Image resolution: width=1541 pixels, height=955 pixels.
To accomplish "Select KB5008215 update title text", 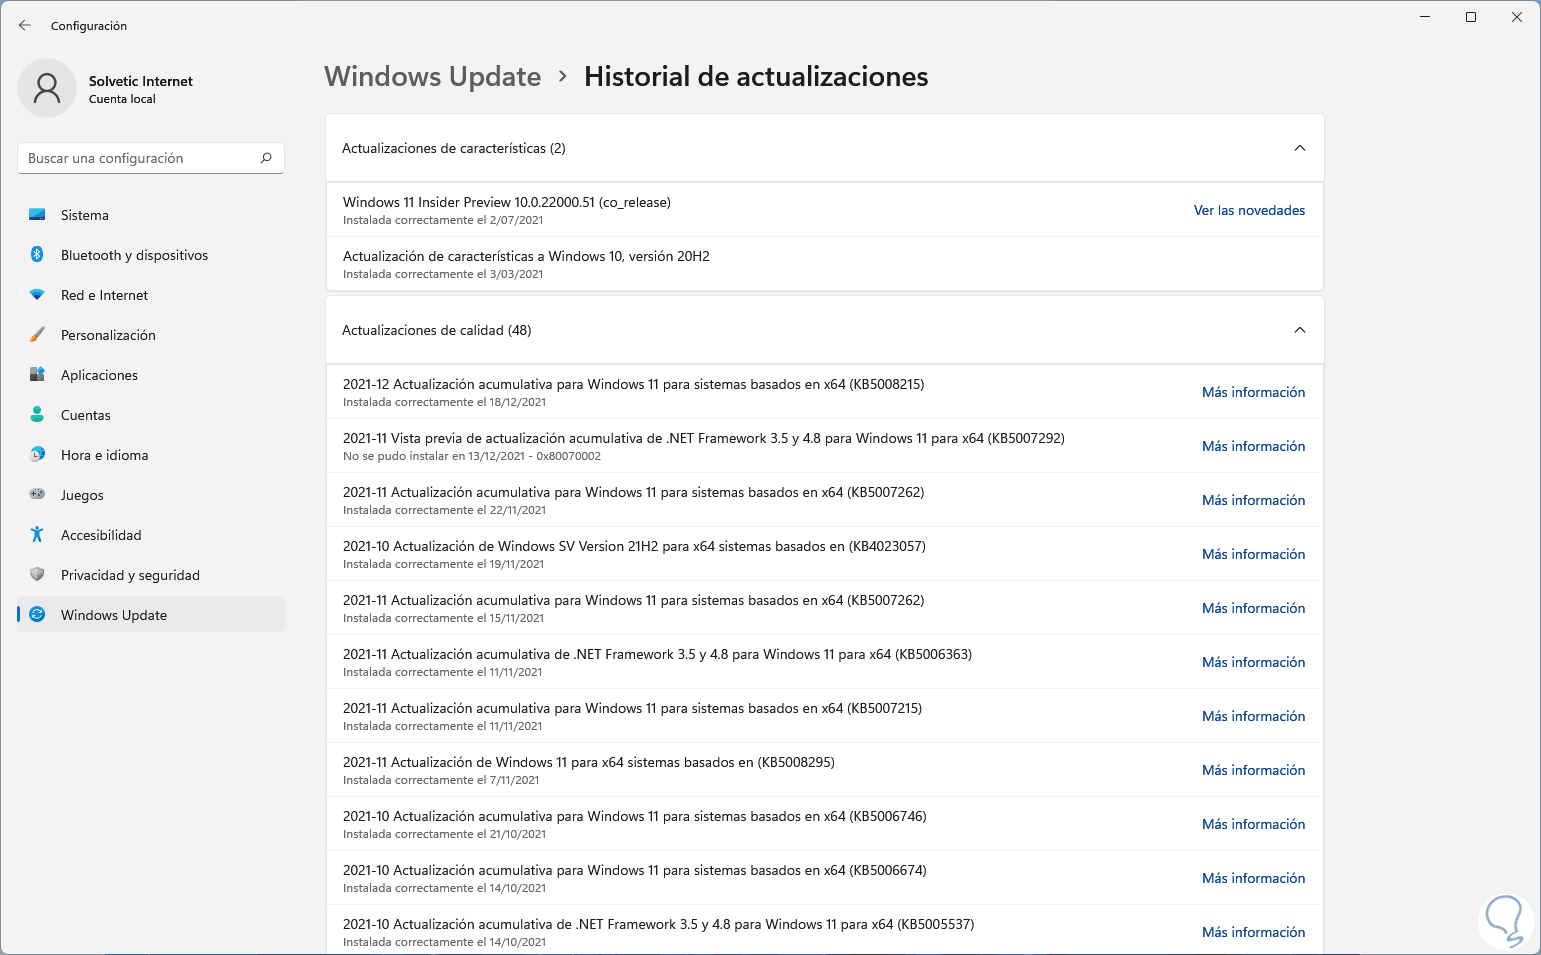I will [x=633, y=384].
